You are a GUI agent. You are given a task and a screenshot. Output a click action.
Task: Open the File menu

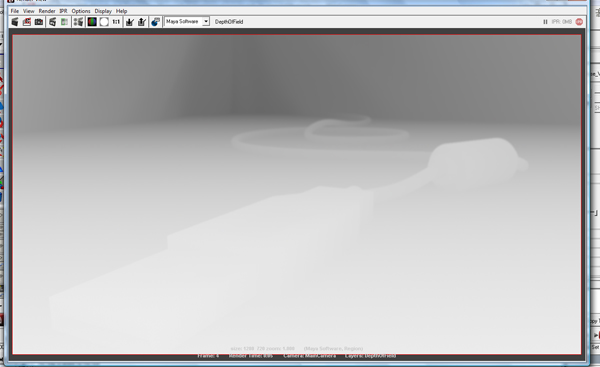15,11
